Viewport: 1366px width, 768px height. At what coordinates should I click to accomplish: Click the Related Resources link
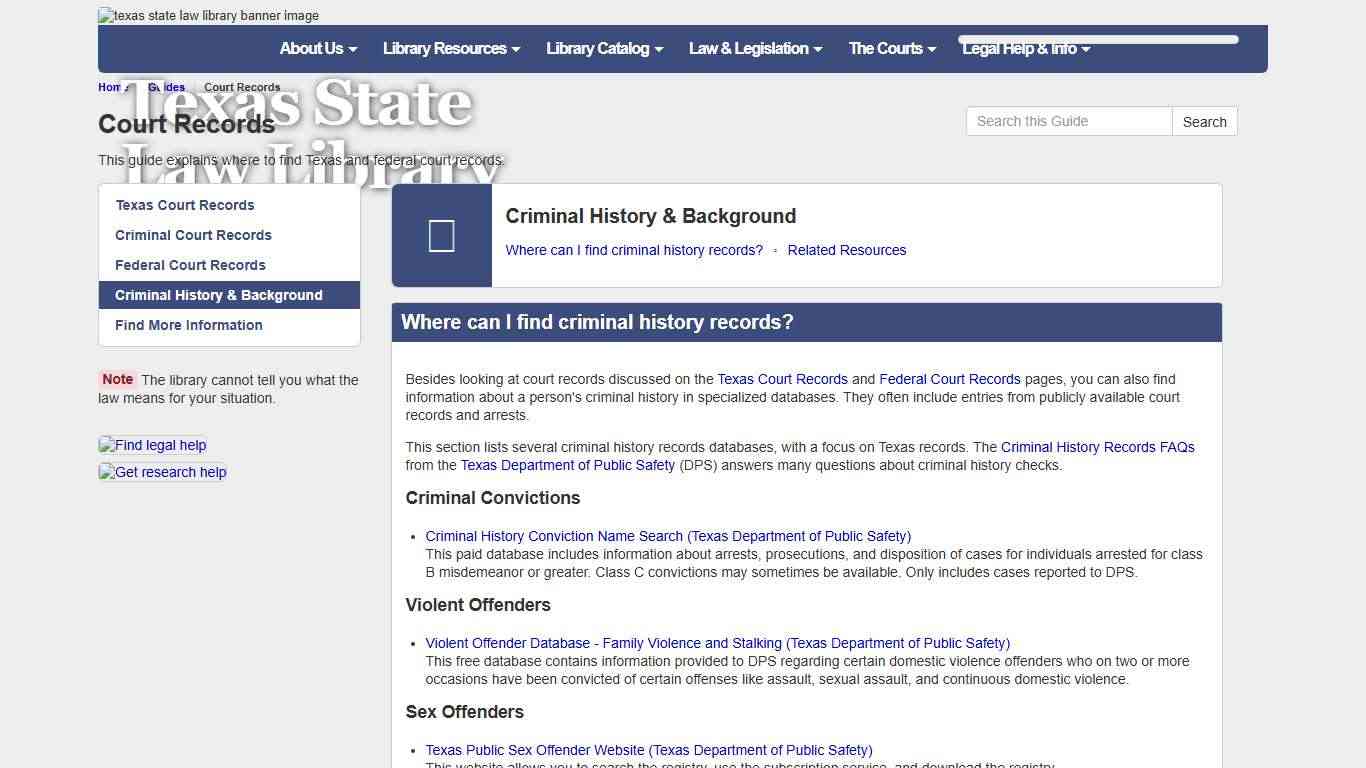(846, 250)
